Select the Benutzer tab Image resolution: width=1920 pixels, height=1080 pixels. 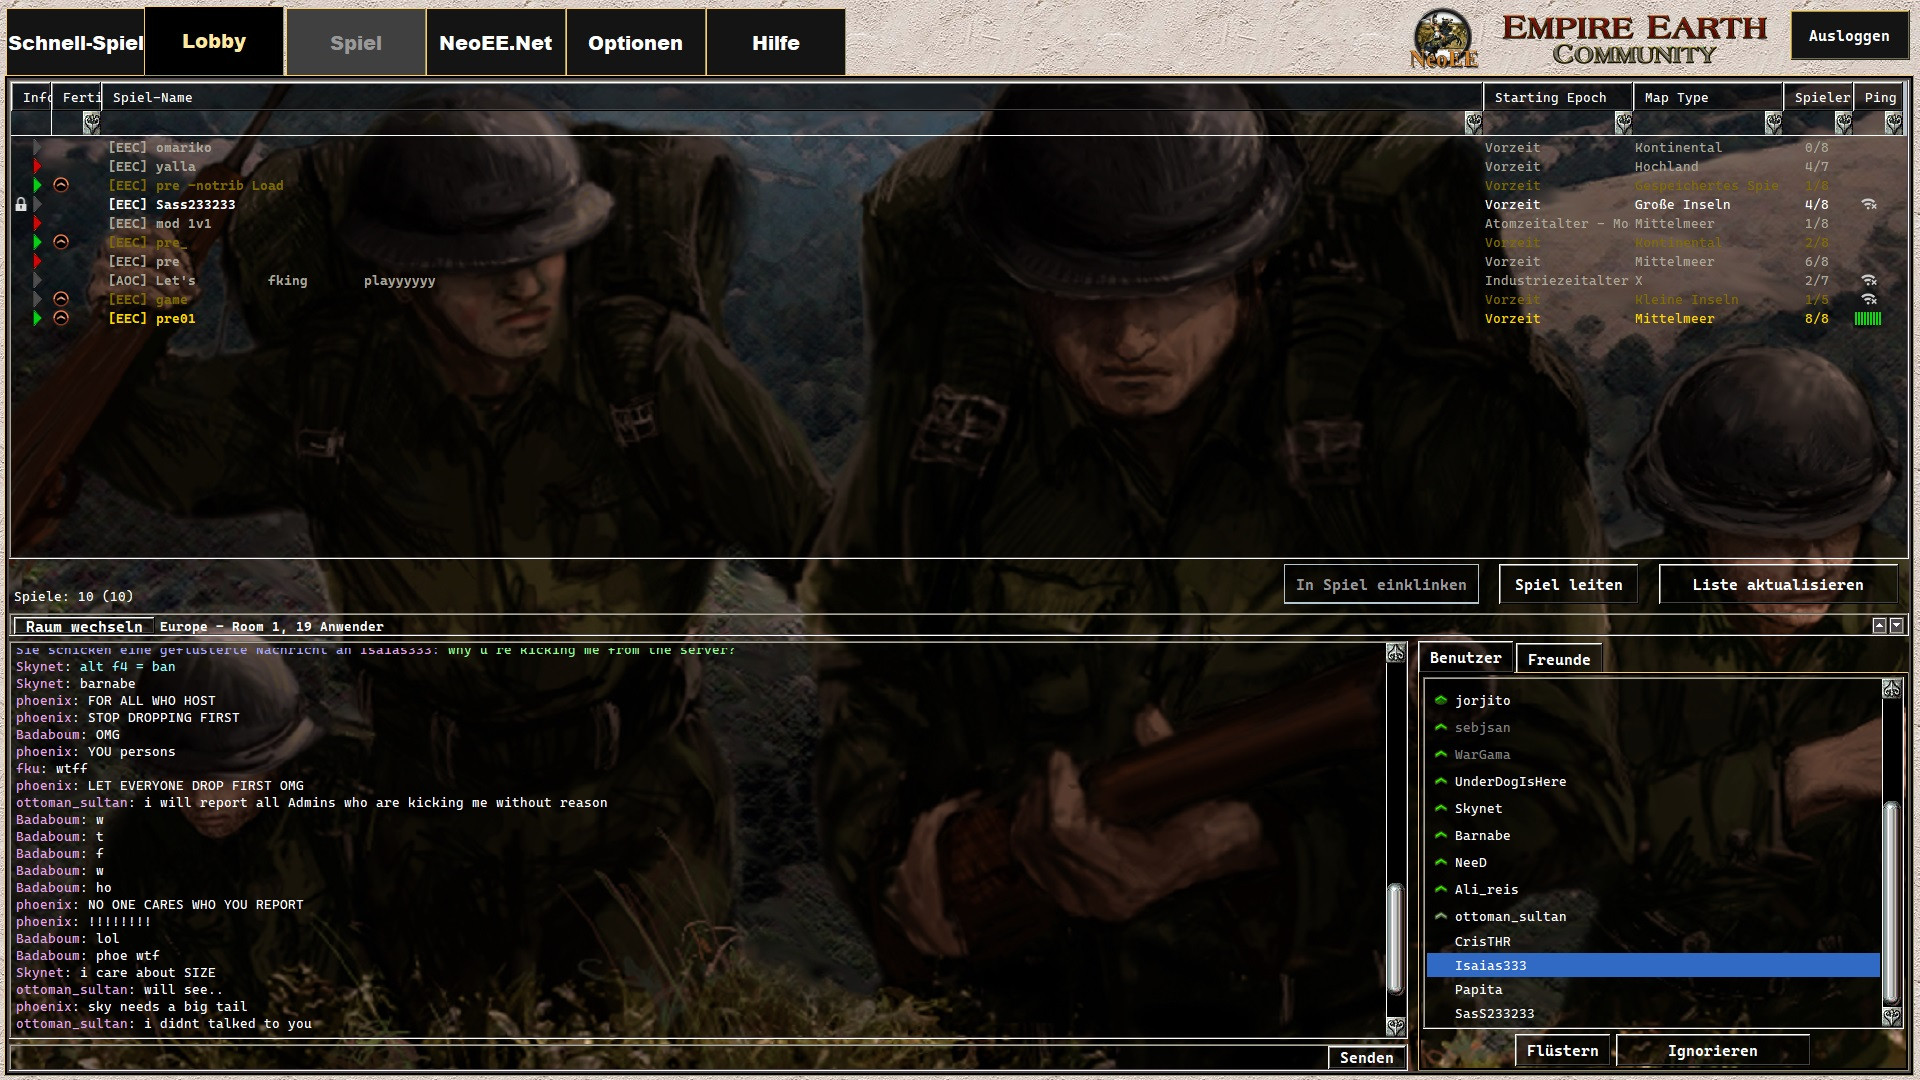click(1466, 658)
